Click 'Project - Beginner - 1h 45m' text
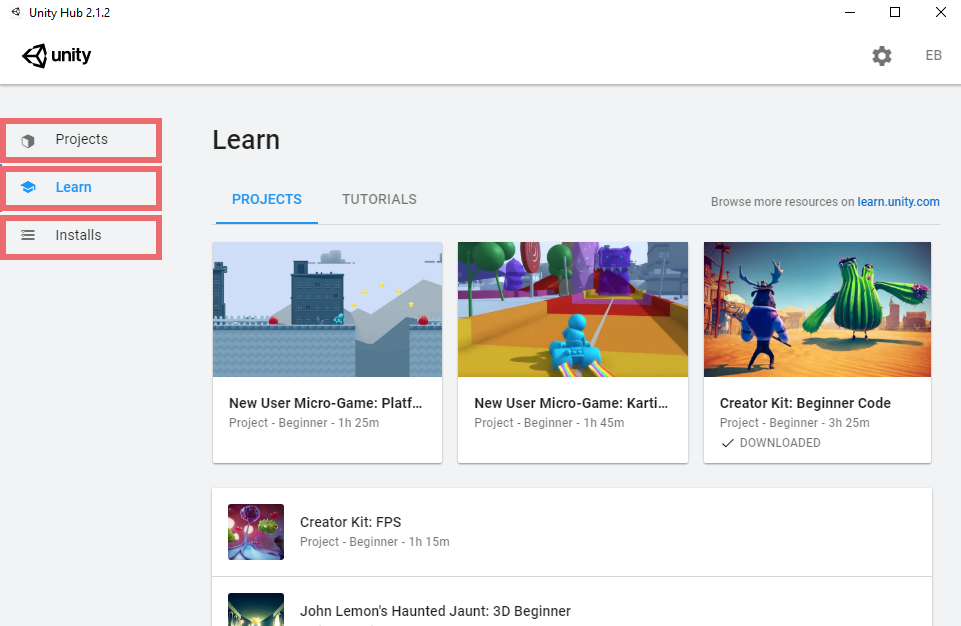The width and height of the screenshot is (961, 626). 549,422
